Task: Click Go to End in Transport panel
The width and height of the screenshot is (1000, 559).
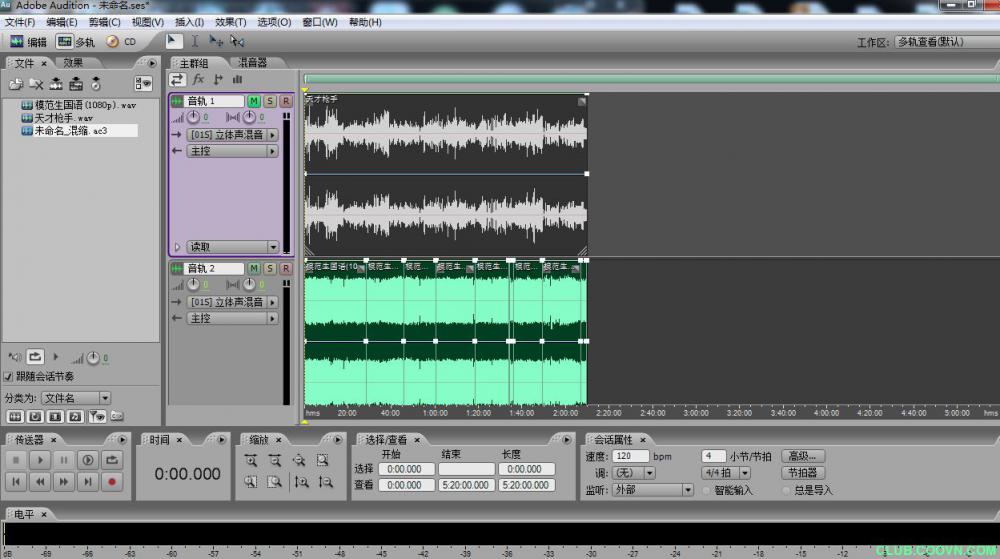Action: pyautogui.click(x=88, y=482)
